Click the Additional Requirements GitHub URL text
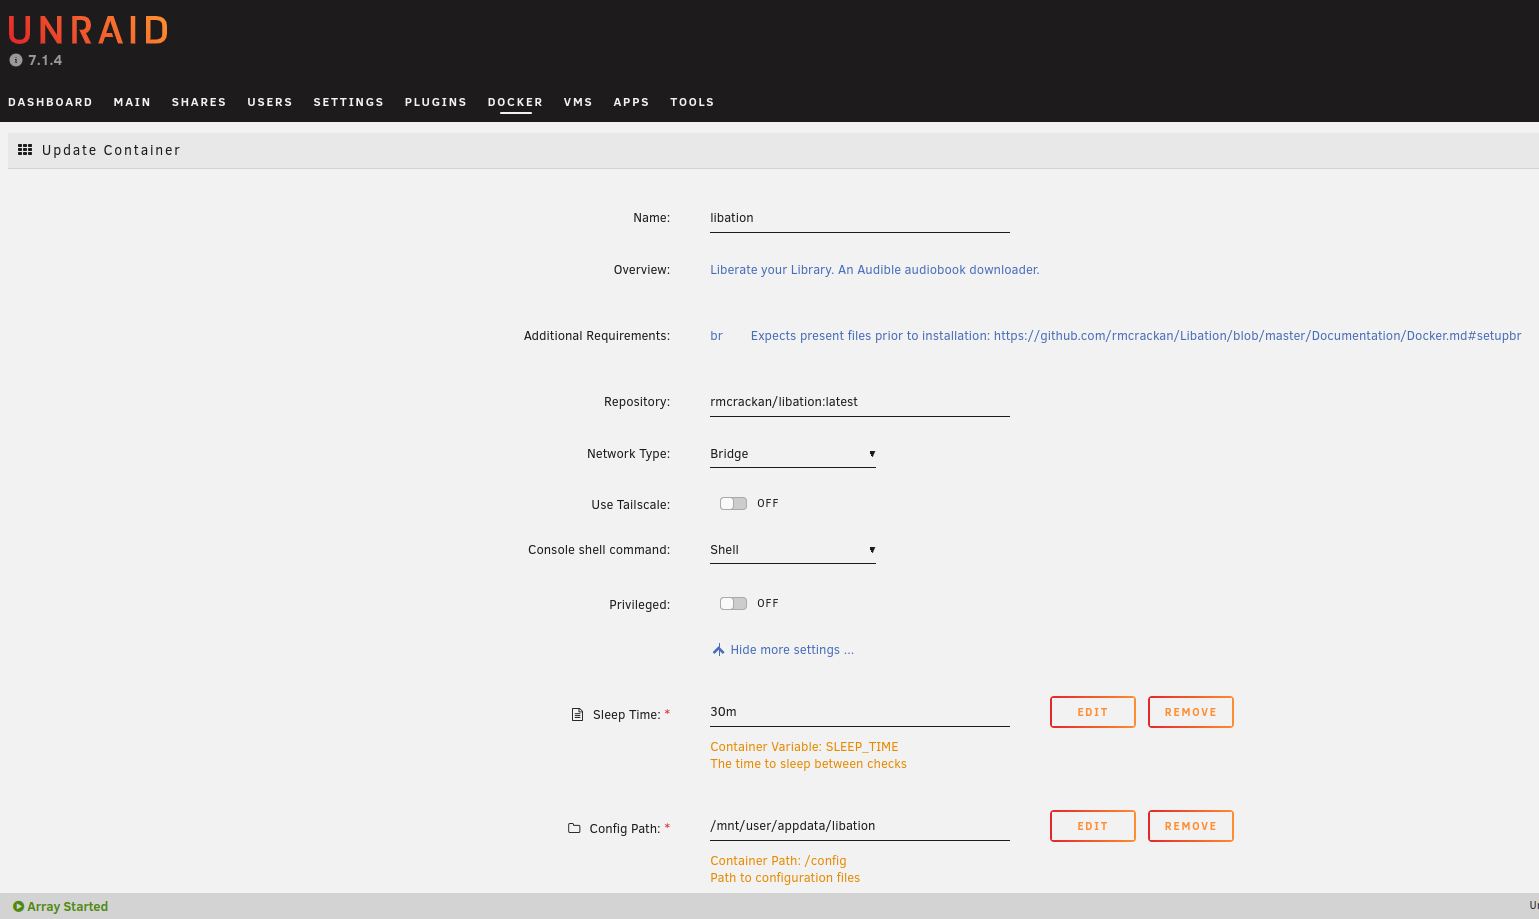This screenshot has width=1539, height=919. pyautogui.click(x=1257, y=336)
